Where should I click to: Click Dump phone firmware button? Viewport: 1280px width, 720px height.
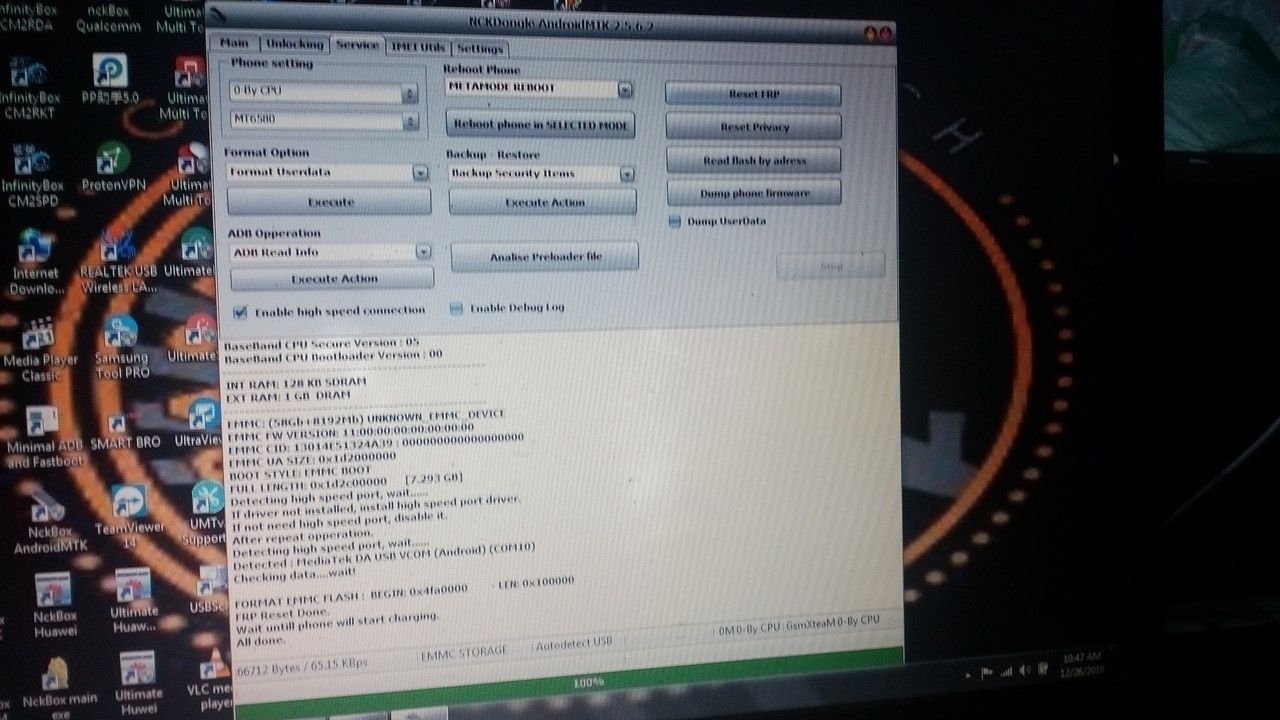(x=755, y=192)
